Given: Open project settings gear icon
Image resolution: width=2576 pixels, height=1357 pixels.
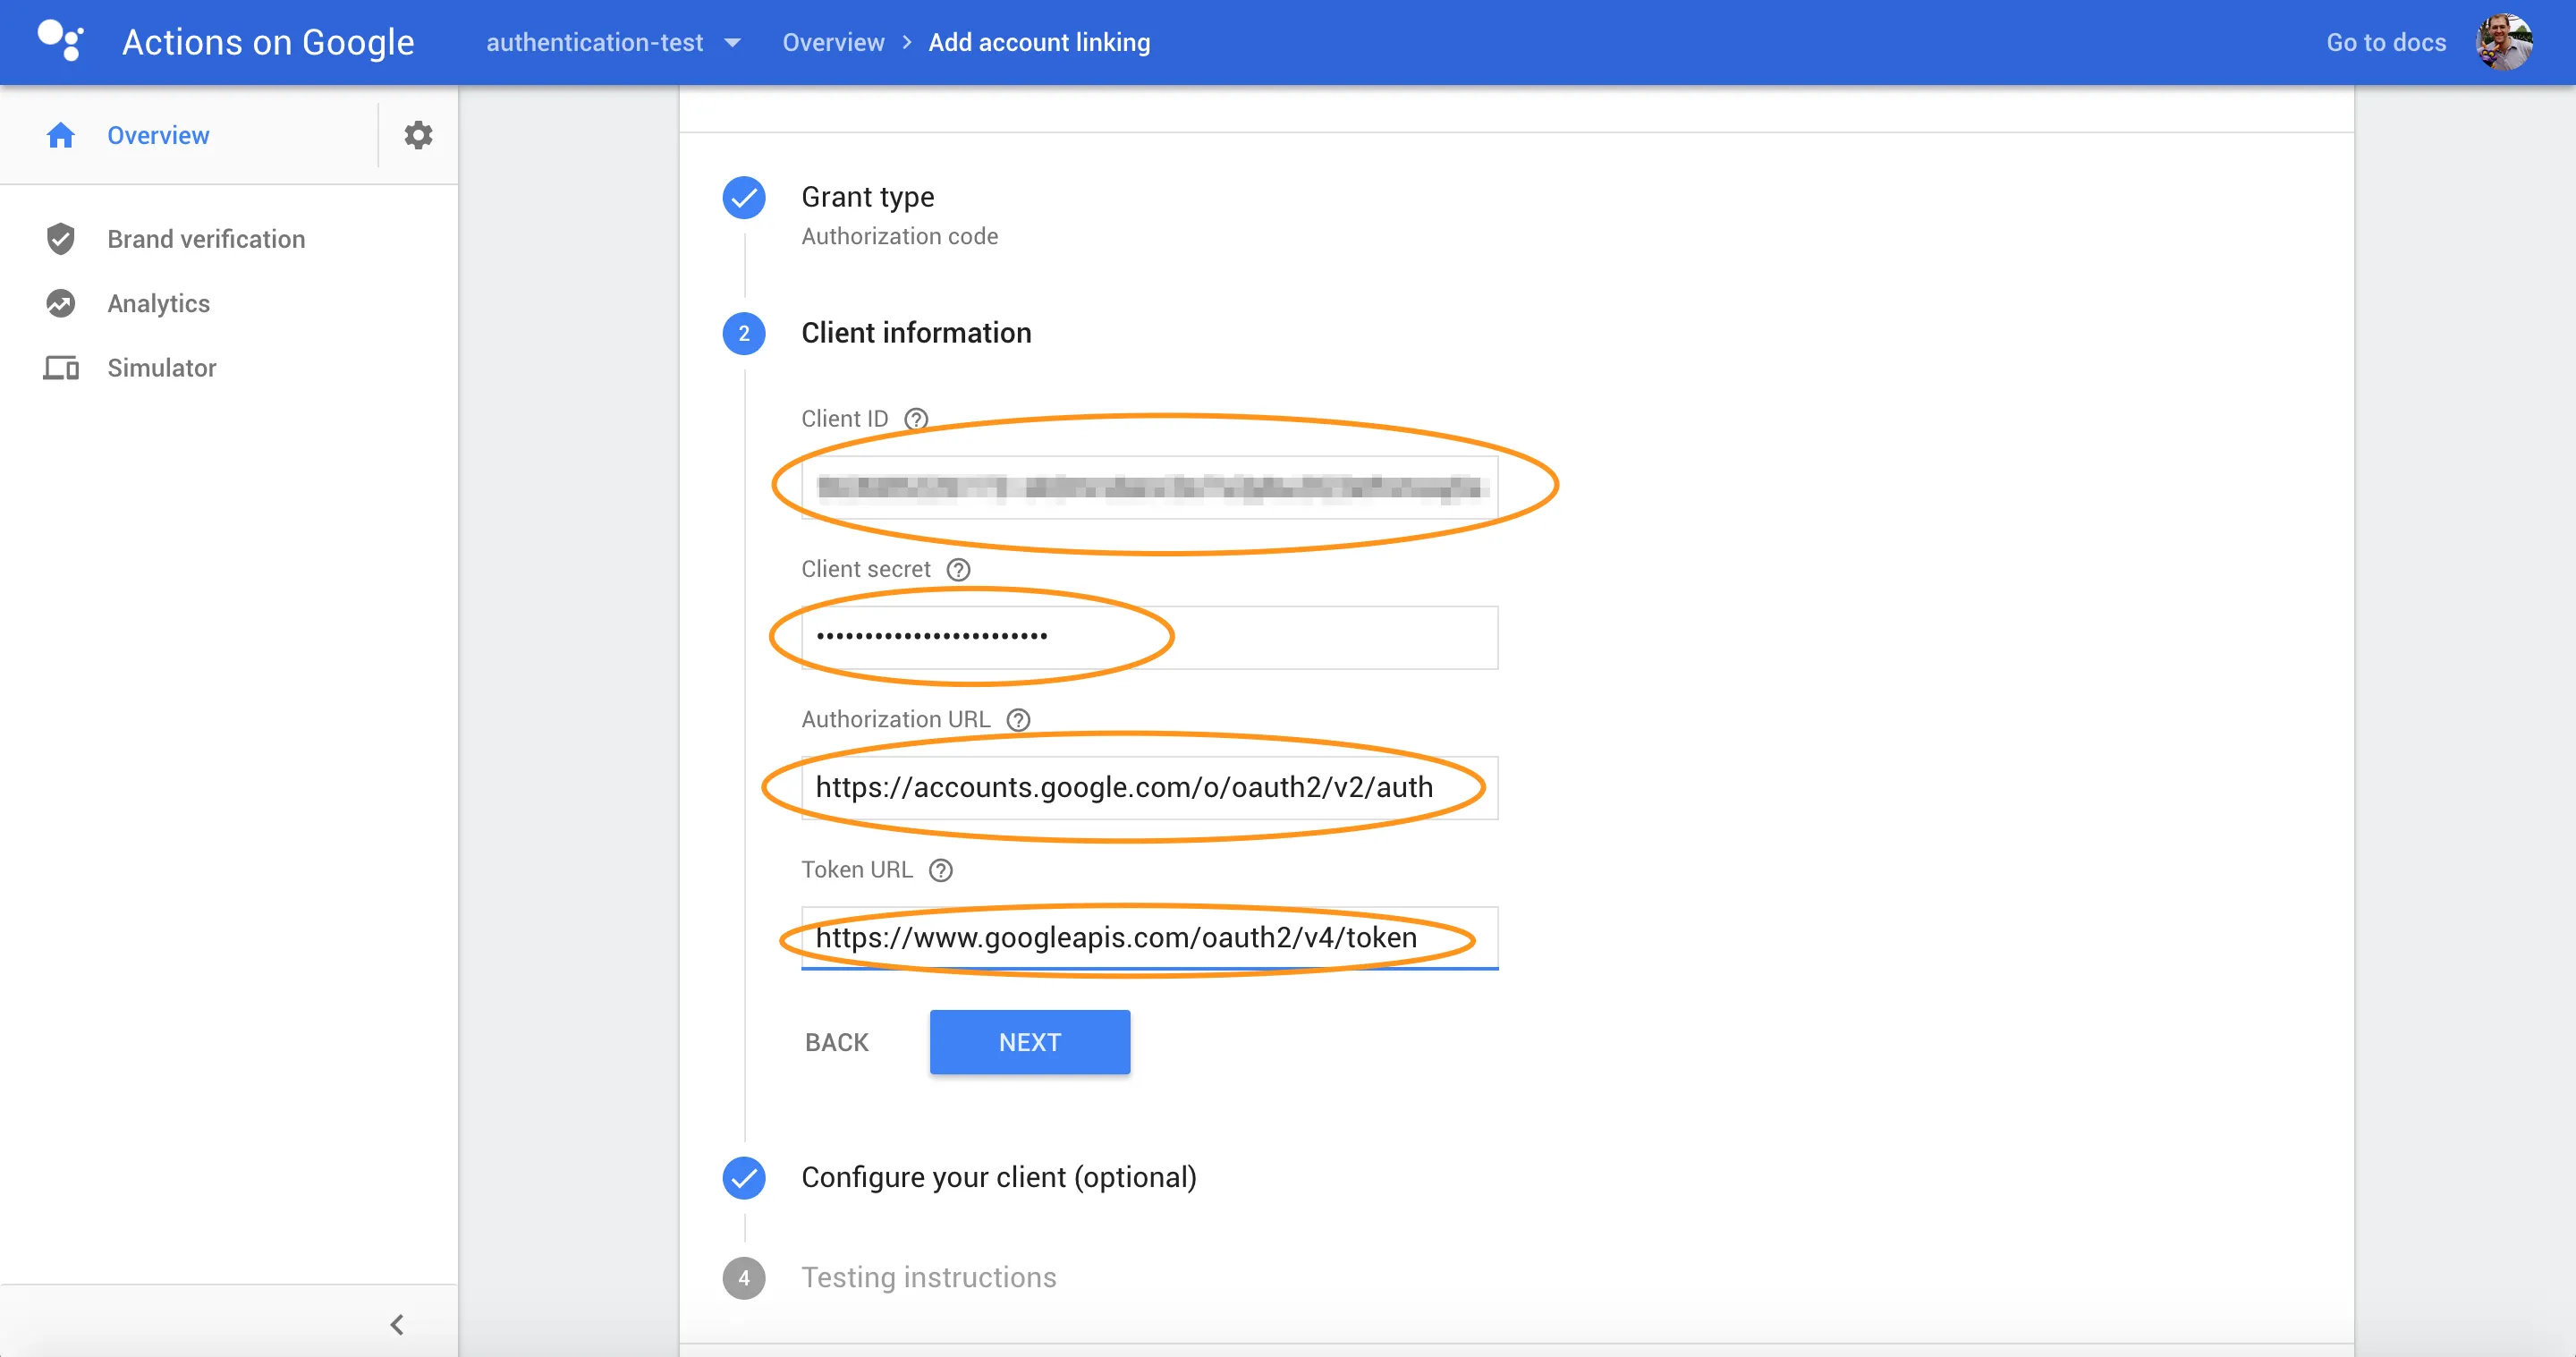Looking at the screenshot, I should [x=418, y=135].
